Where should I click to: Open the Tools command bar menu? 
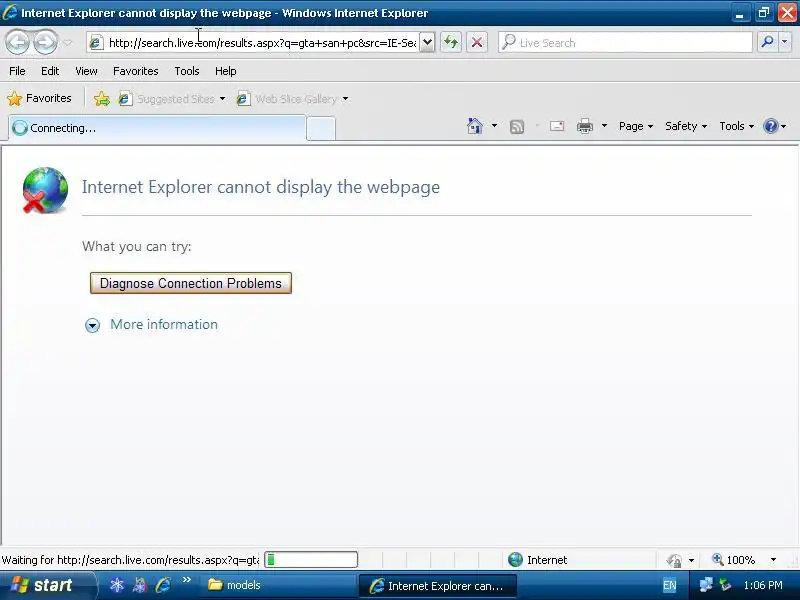(736, 126)
